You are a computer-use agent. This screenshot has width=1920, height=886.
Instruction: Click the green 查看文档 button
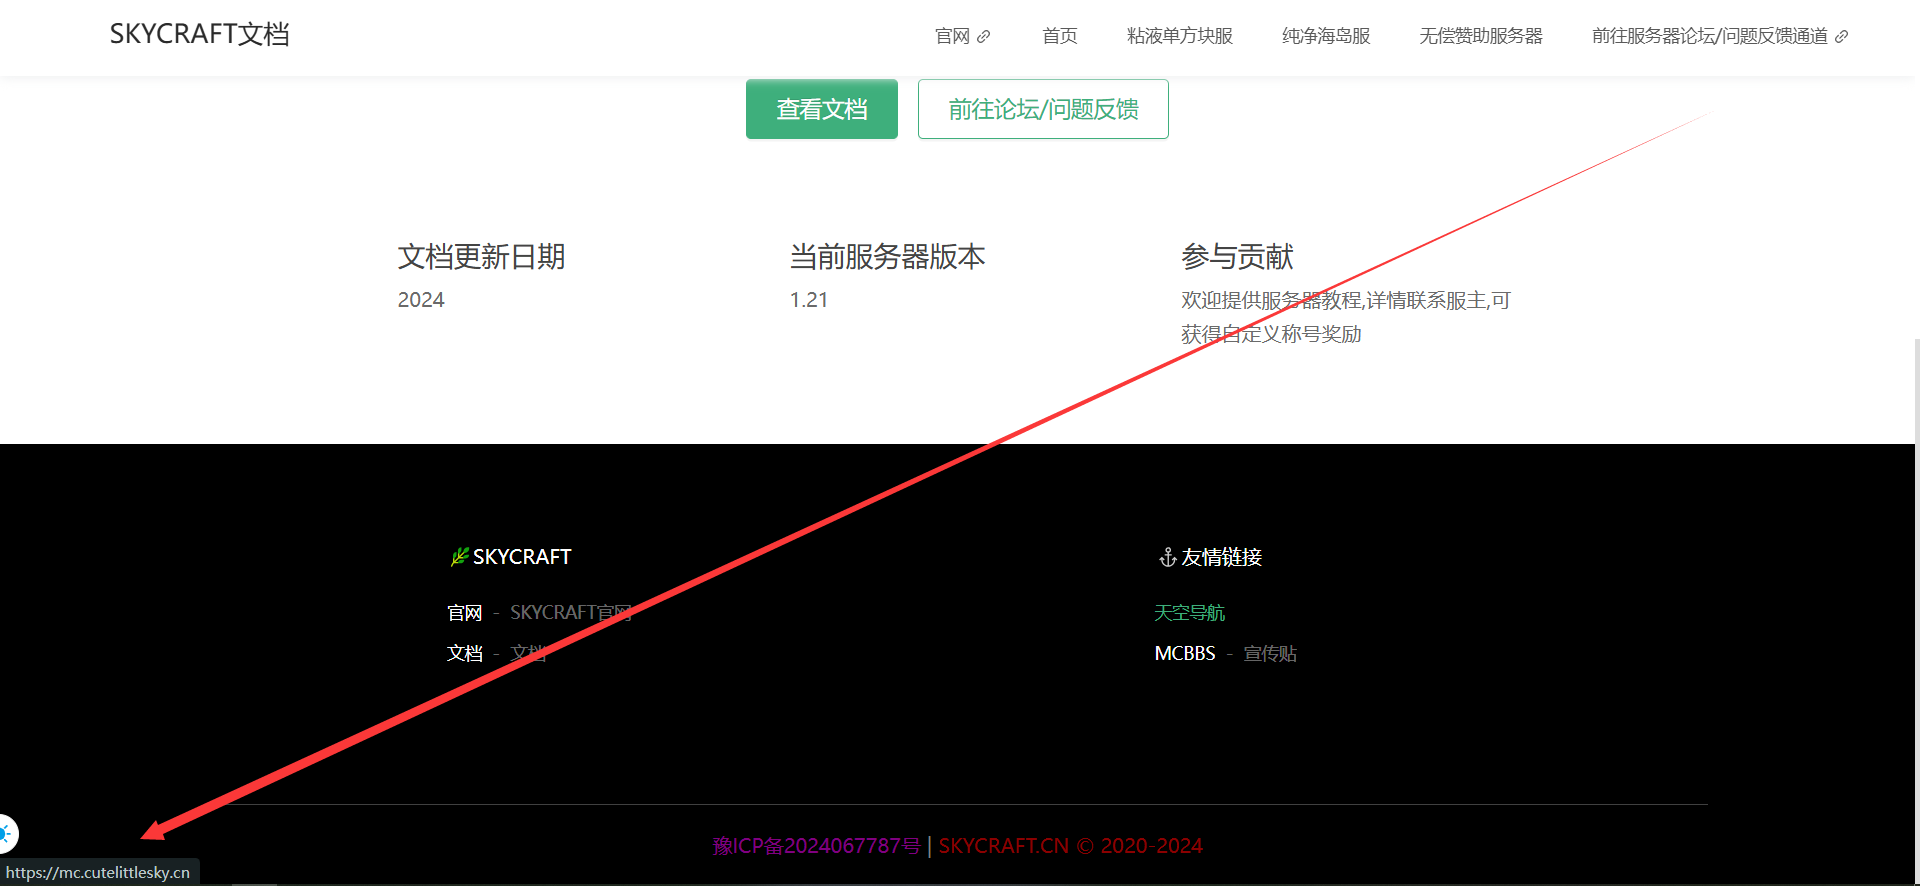point(822,109)
